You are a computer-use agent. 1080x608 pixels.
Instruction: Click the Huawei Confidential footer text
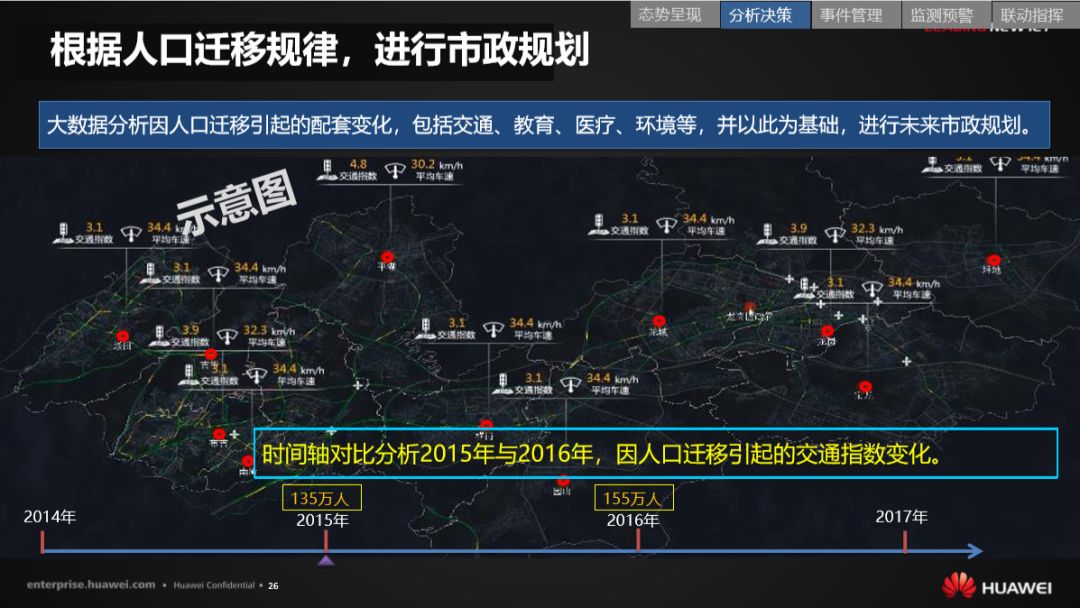[214, 585]
